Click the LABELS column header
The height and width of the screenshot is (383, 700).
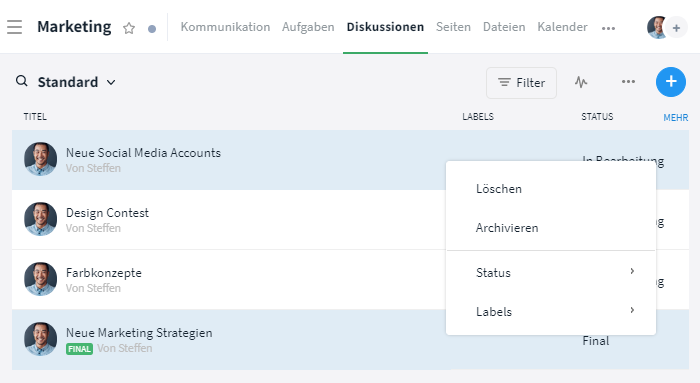pos(478,117)
